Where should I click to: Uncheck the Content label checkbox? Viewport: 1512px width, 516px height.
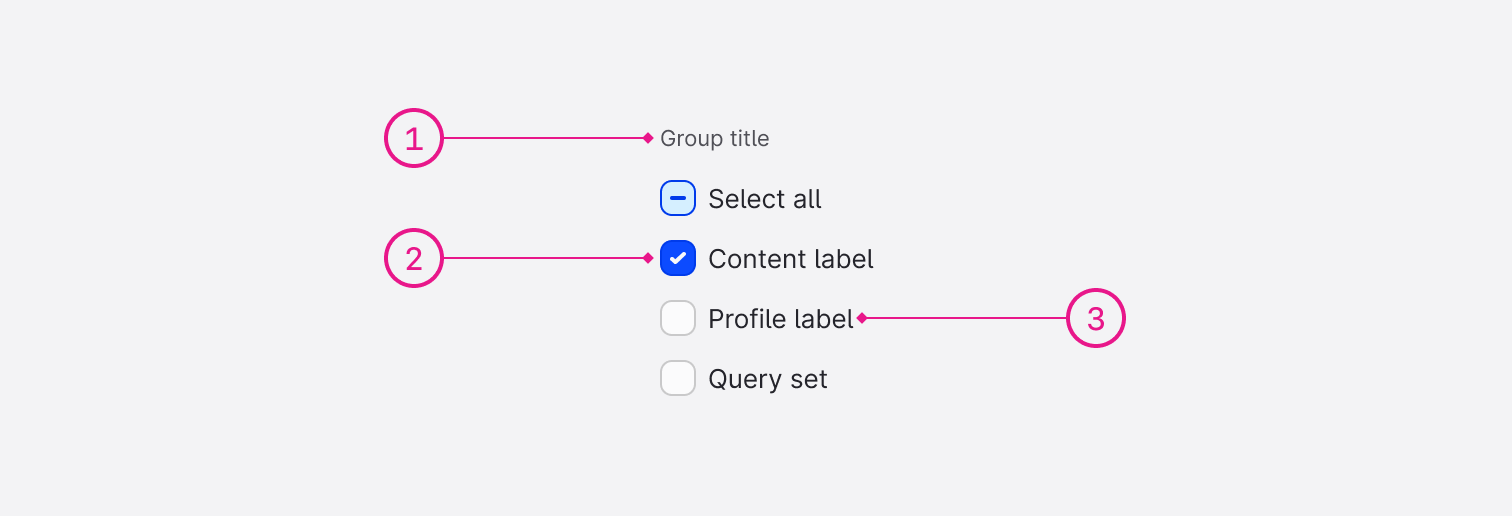[x=678, y=258]
